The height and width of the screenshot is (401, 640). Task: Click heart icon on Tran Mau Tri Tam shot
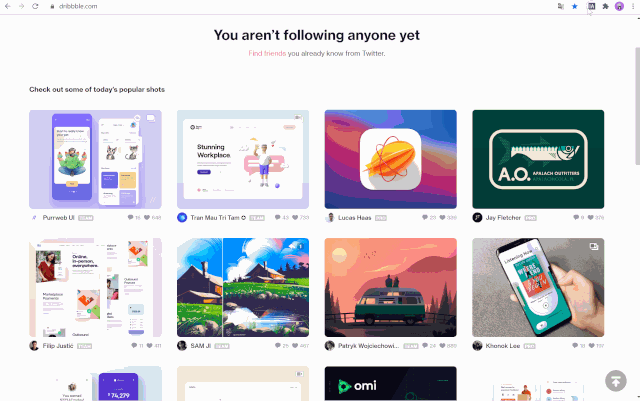295,218
